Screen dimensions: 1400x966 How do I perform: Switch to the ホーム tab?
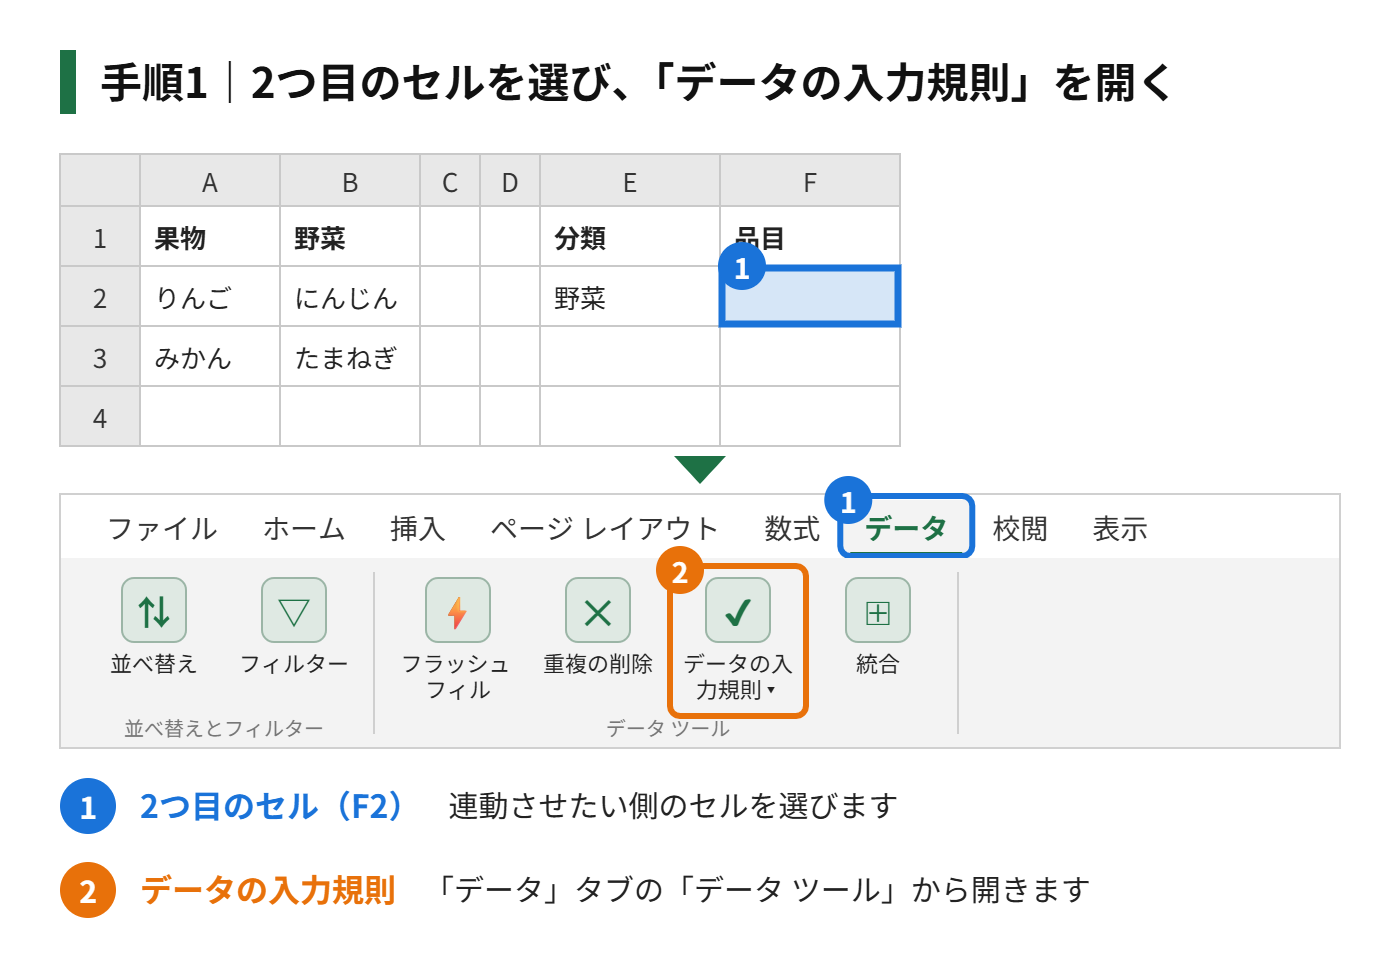304,528
